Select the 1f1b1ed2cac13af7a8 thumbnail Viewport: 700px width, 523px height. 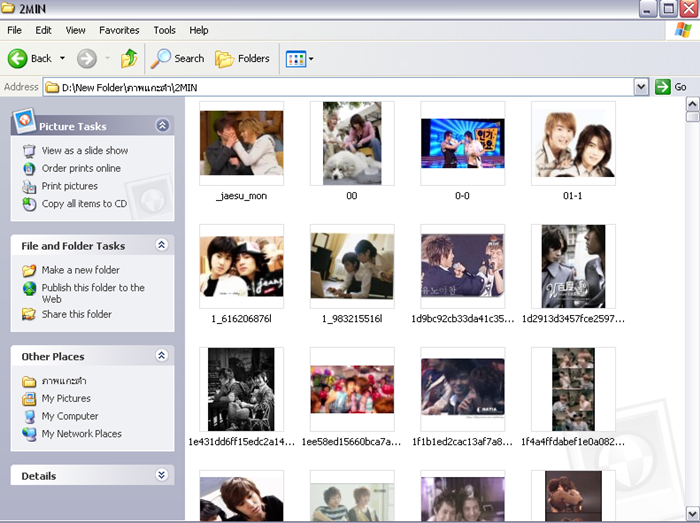click(x=463, y=389)
